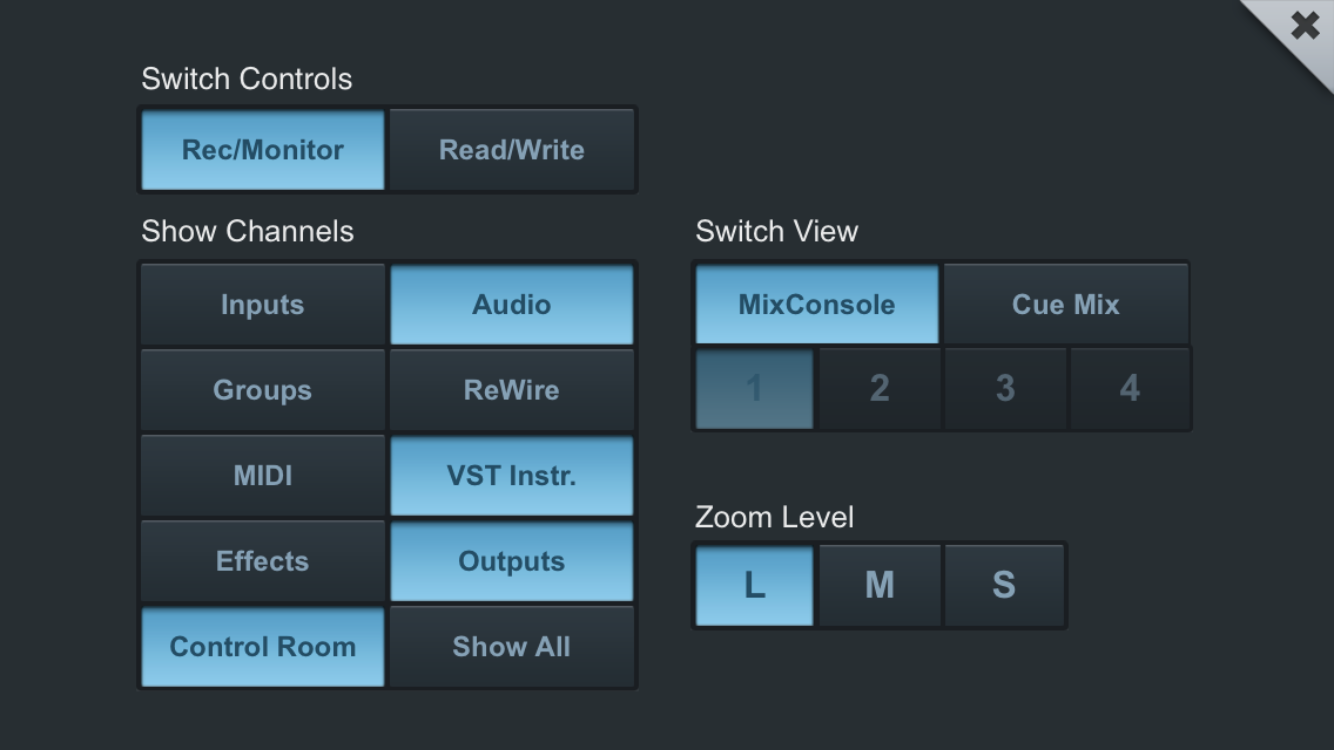Viewport: 1334px width, 750px height.
Task: Switch view to Cue Mix
Action: 1065,305
